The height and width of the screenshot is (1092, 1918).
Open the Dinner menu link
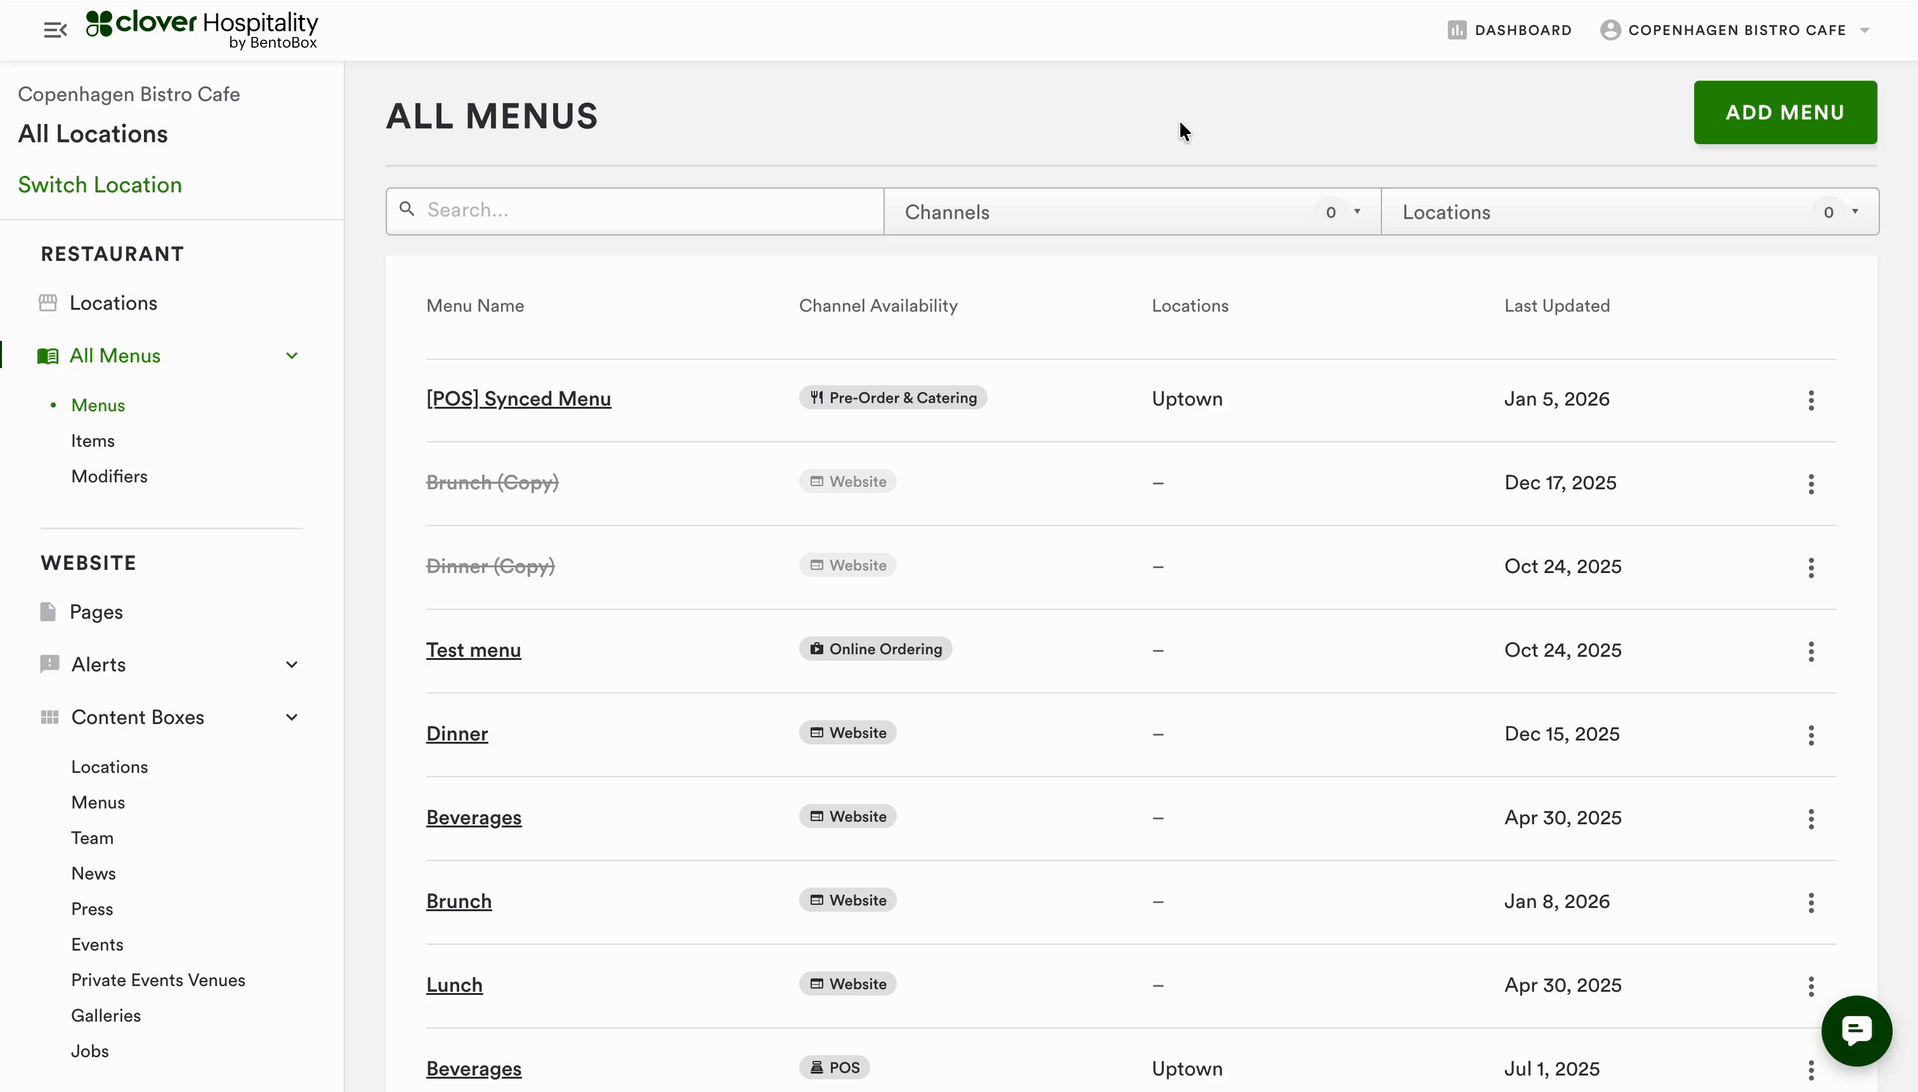[457, 734]
